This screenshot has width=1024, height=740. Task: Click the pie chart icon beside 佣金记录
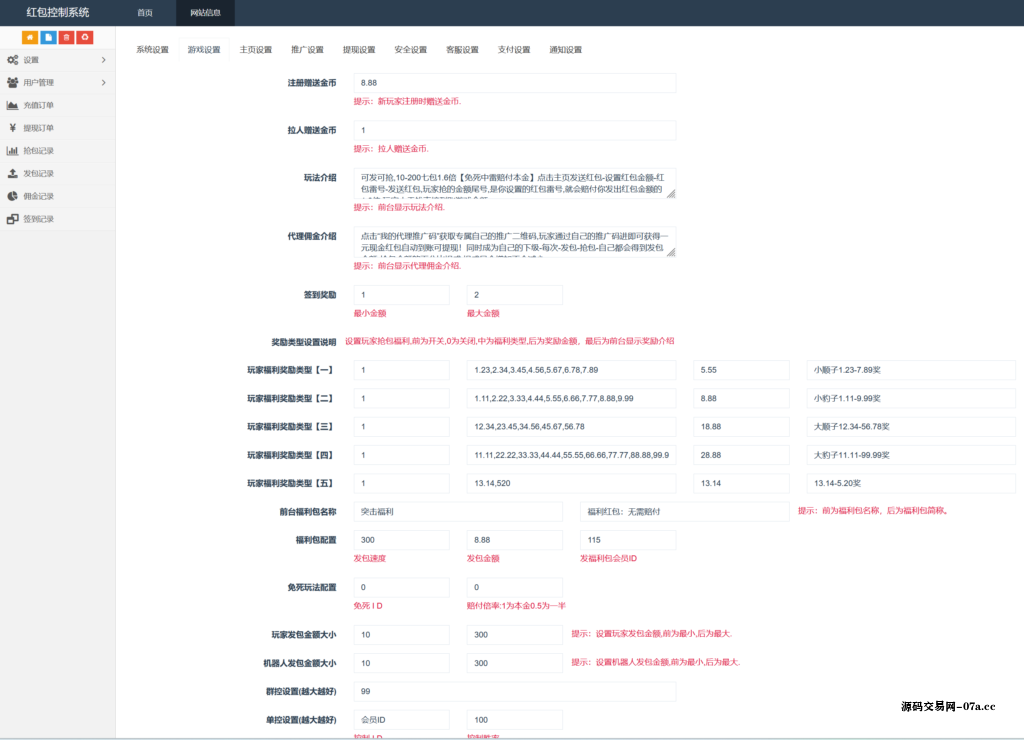12,196
